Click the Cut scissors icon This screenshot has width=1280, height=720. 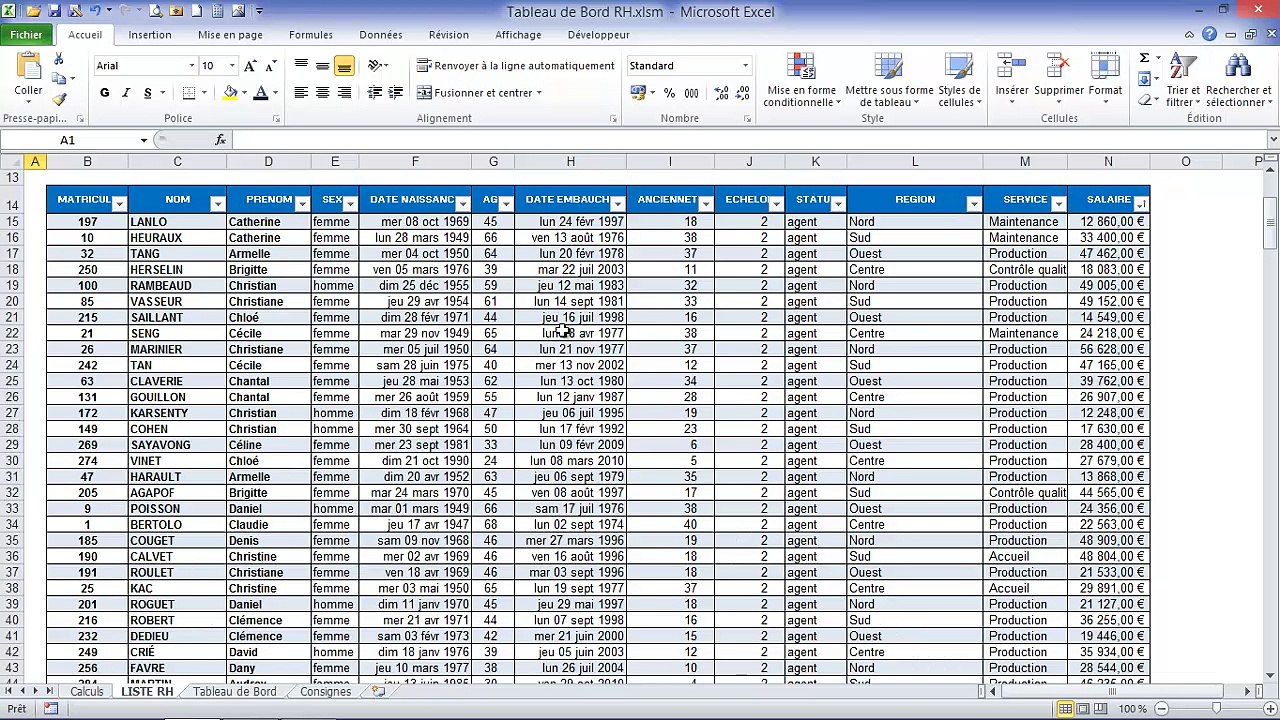coord(58,59)
